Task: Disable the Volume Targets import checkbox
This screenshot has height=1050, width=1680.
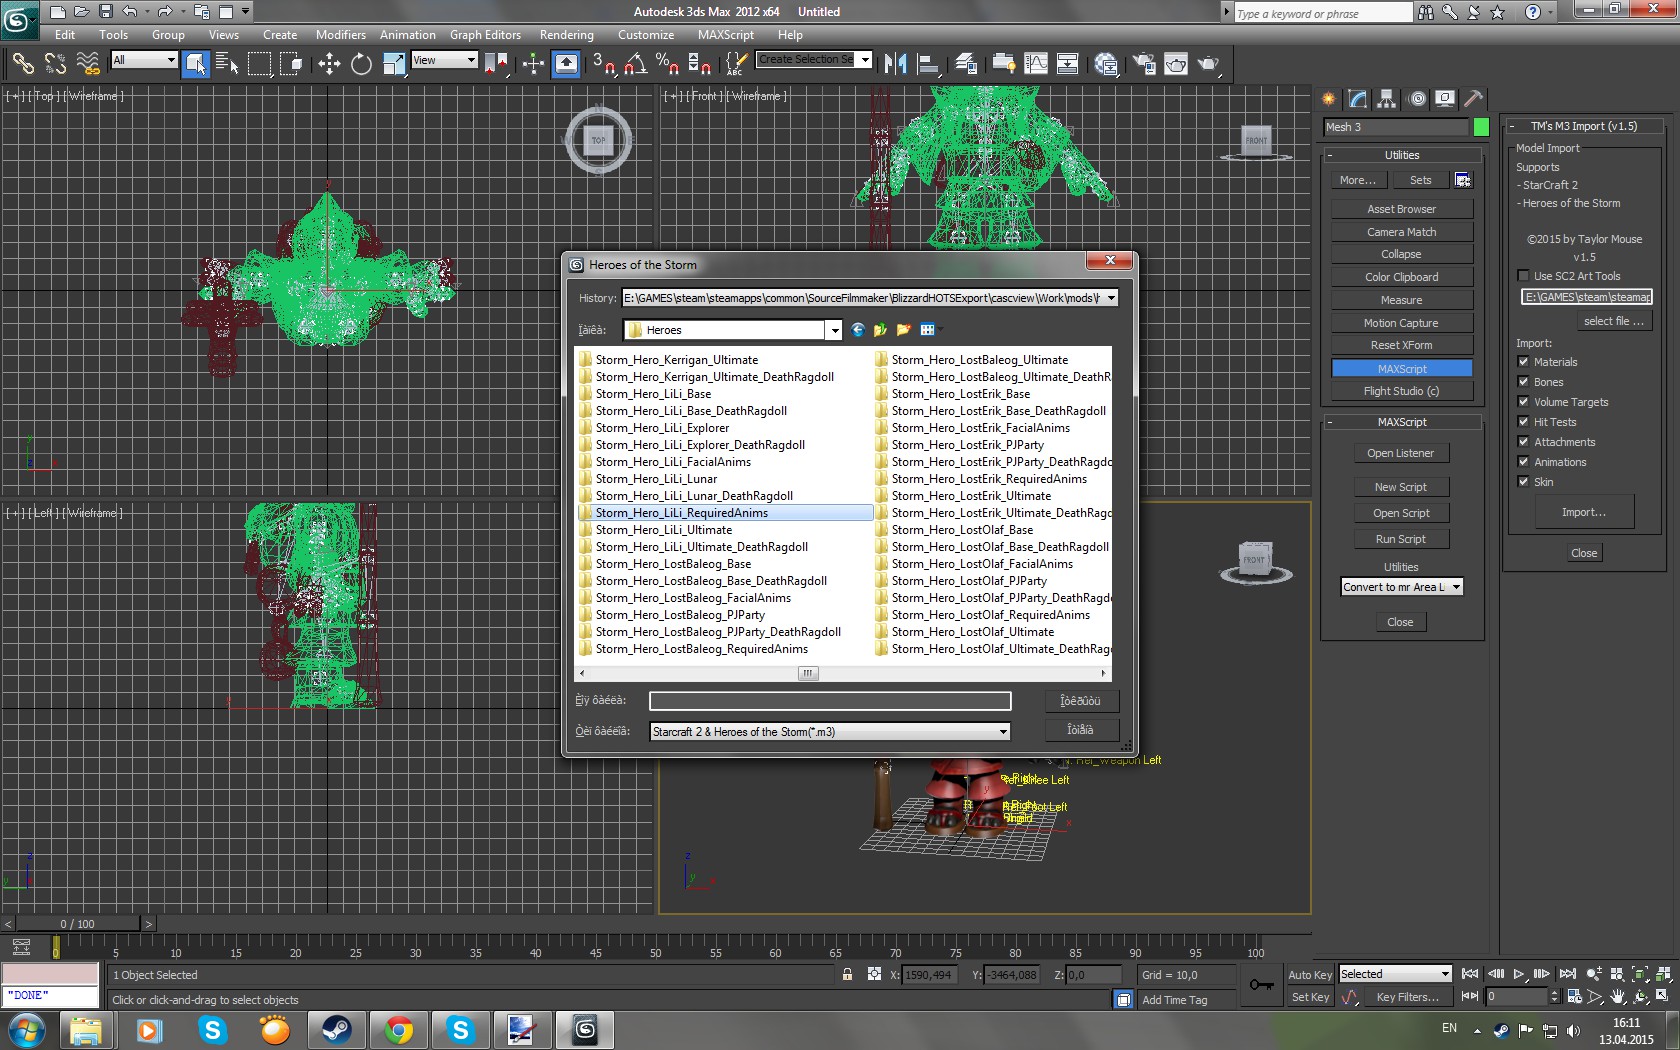Action: [1523, 402]
